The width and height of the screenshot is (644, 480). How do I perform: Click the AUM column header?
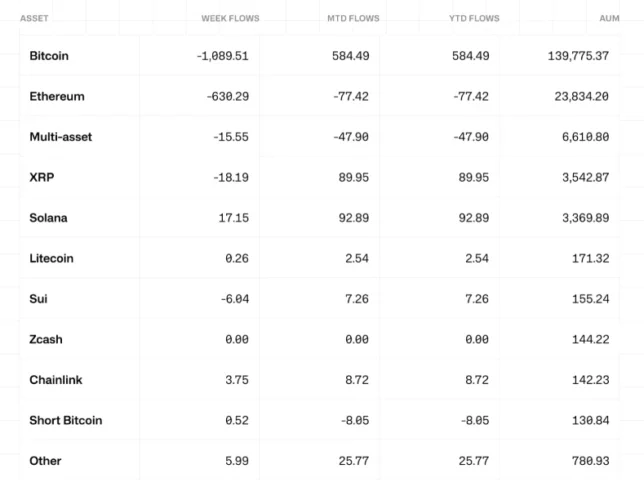[x=609, y=18]
